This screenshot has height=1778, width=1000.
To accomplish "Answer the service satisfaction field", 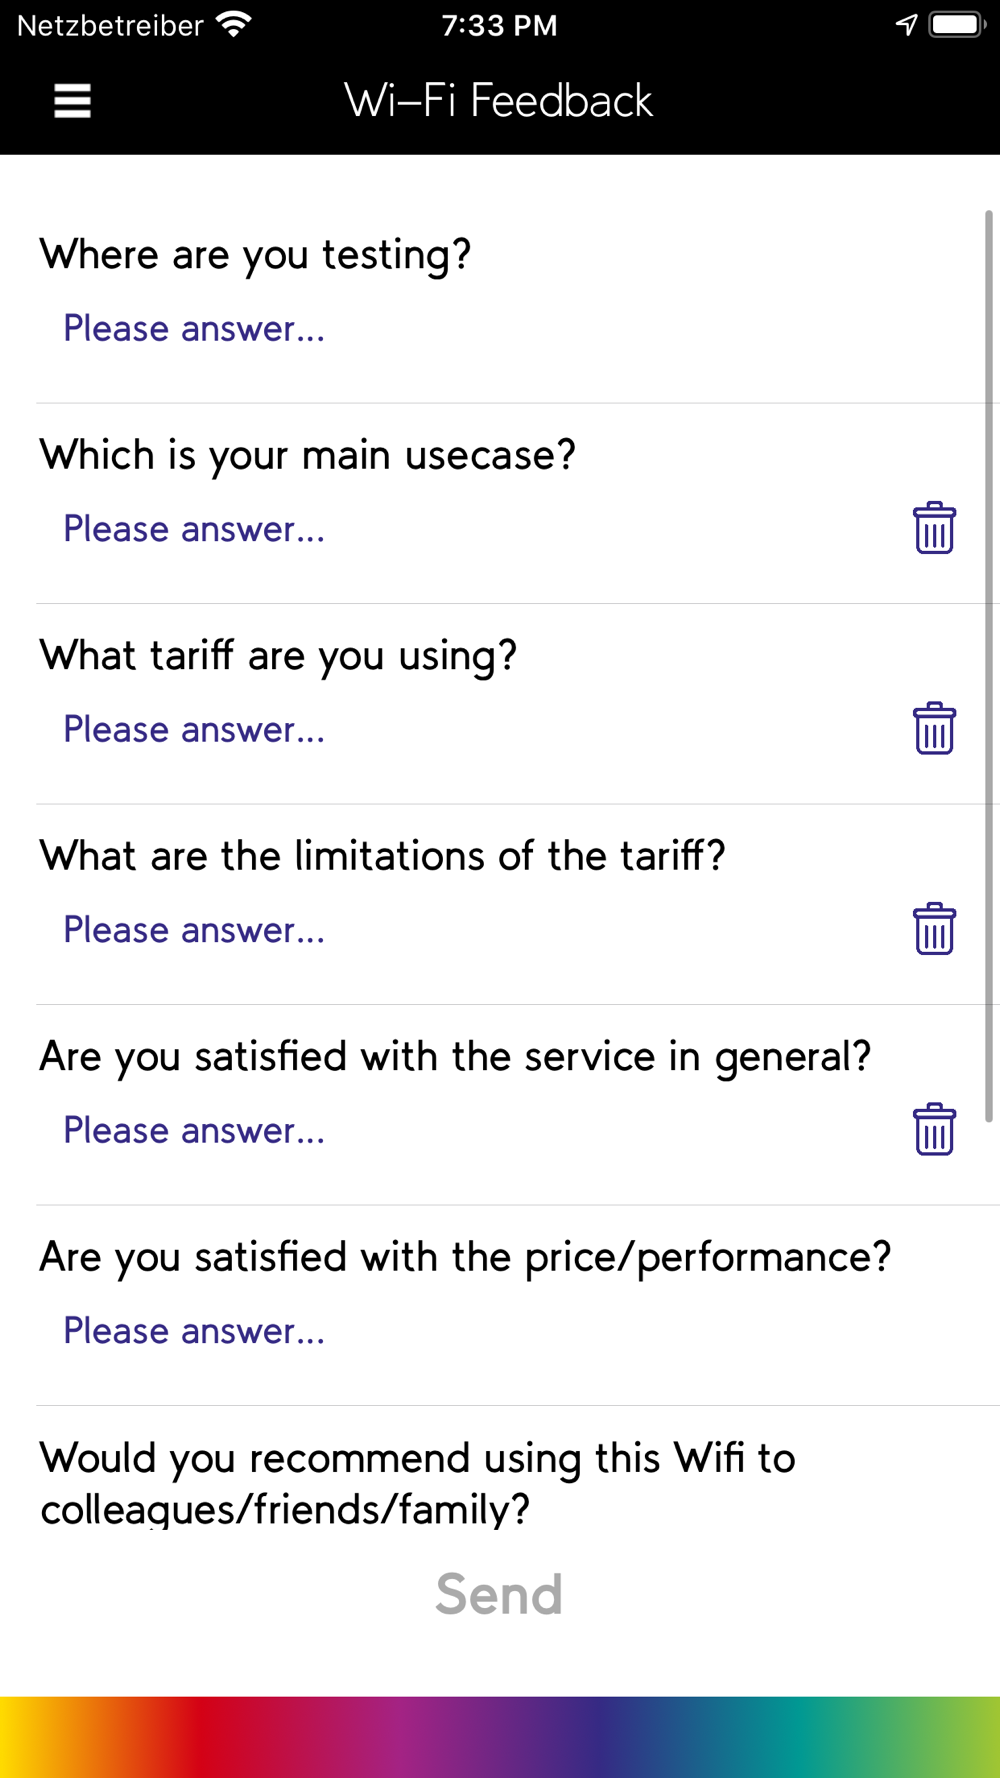I will [194, 1131].
